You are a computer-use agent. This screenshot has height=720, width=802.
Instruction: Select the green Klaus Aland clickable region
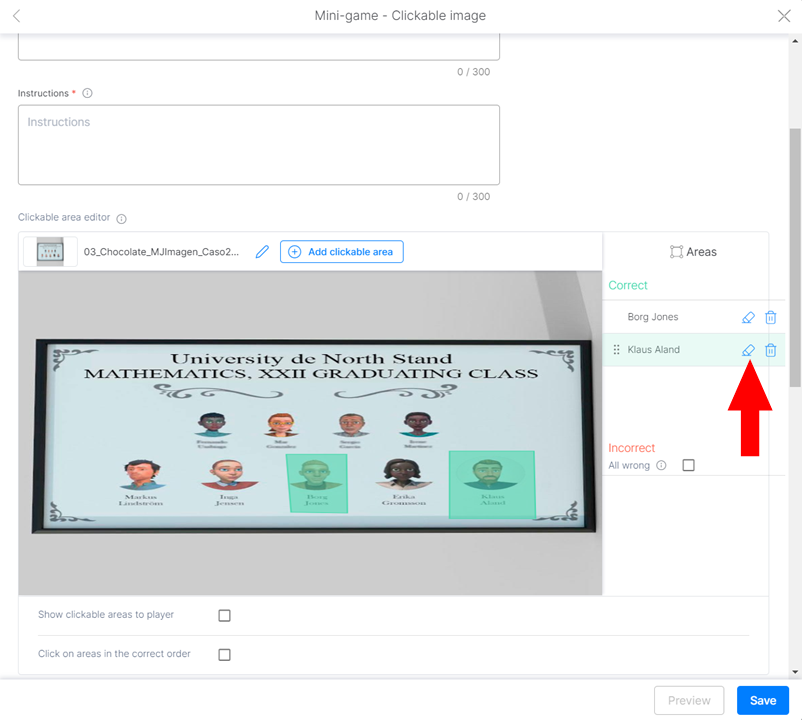(492, 485)
